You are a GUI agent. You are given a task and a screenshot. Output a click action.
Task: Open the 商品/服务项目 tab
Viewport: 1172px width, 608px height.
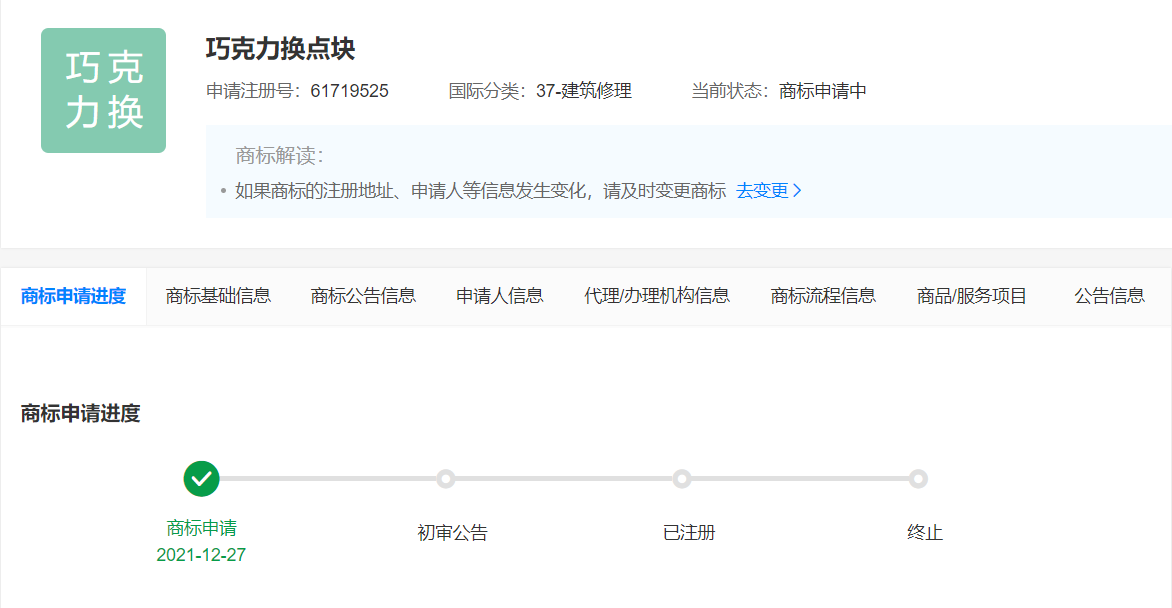[x=972, y=296]
